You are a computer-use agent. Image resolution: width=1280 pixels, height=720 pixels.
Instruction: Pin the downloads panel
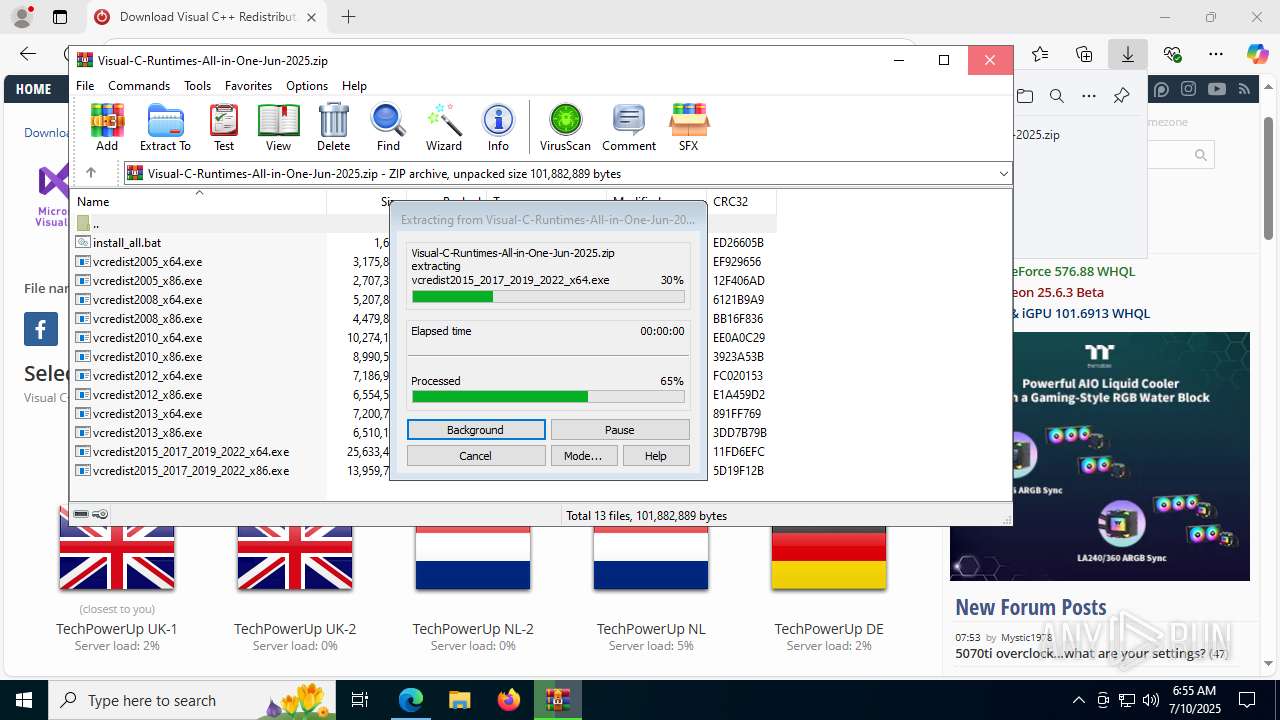[1121, 96]
